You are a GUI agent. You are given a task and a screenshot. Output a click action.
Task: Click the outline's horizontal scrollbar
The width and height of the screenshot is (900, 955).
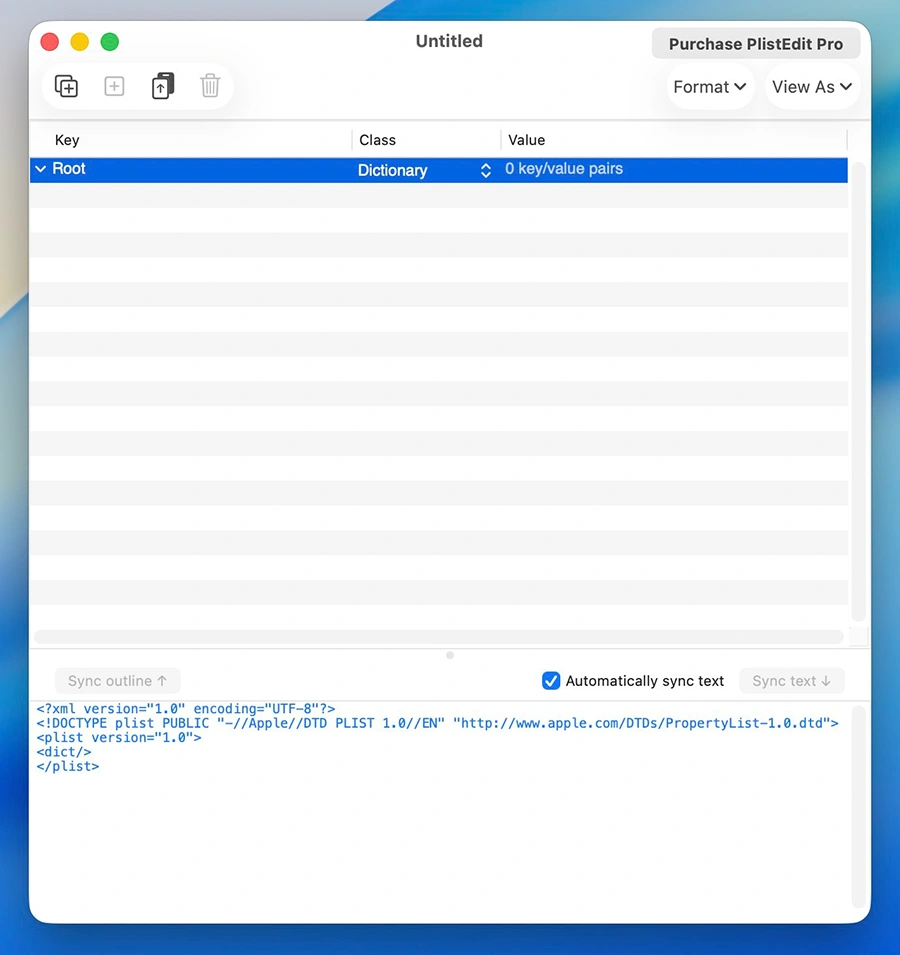click(438, 637)
